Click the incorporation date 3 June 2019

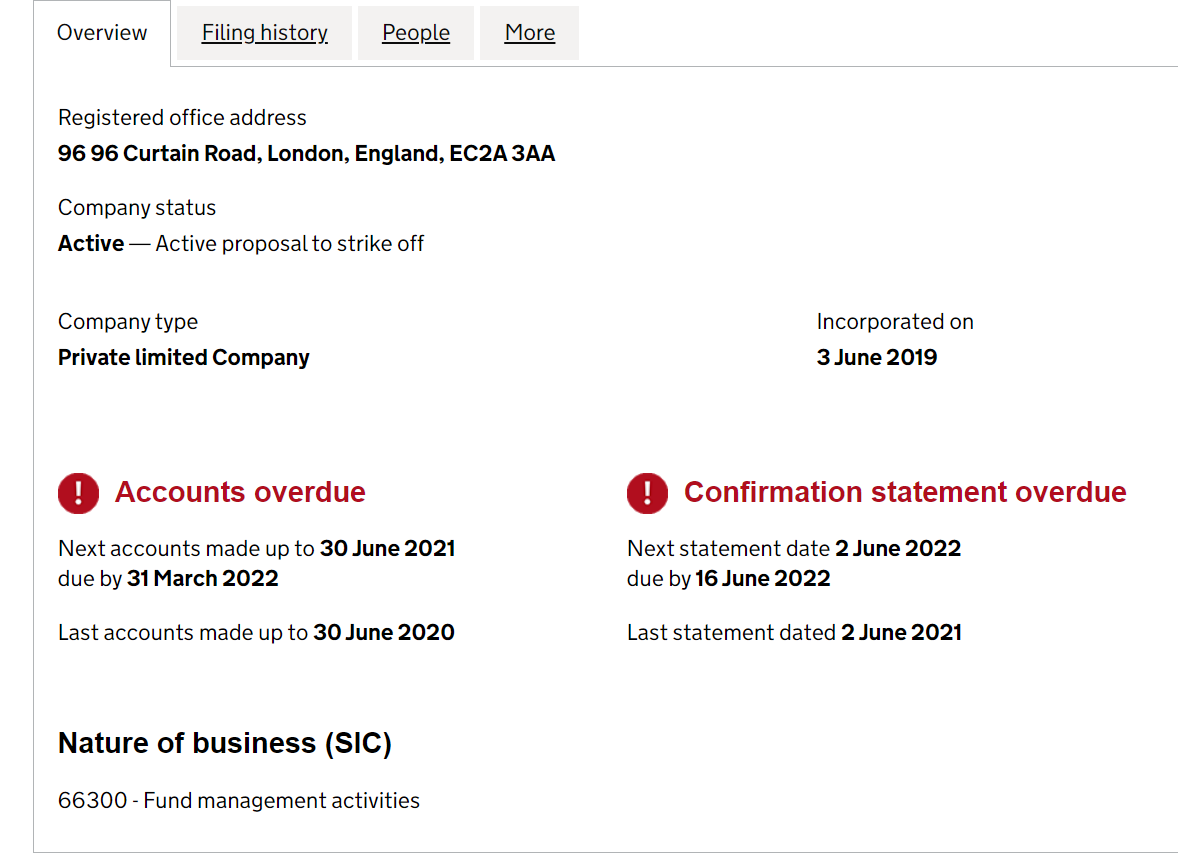click(x=877, y=358)
